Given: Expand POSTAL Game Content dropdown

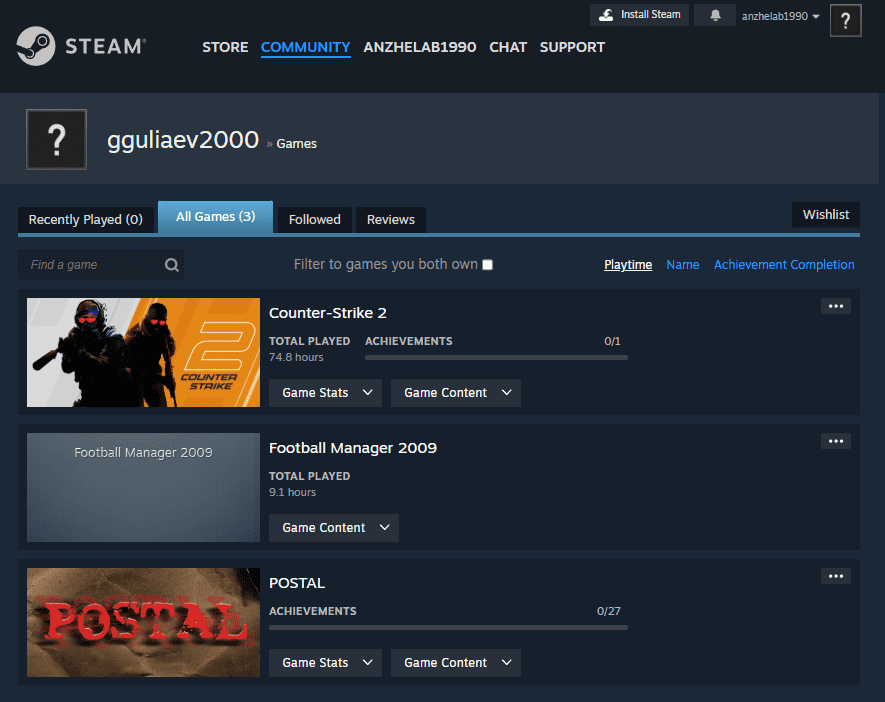Looking at the screenshot, I should [x=455, y=663].
